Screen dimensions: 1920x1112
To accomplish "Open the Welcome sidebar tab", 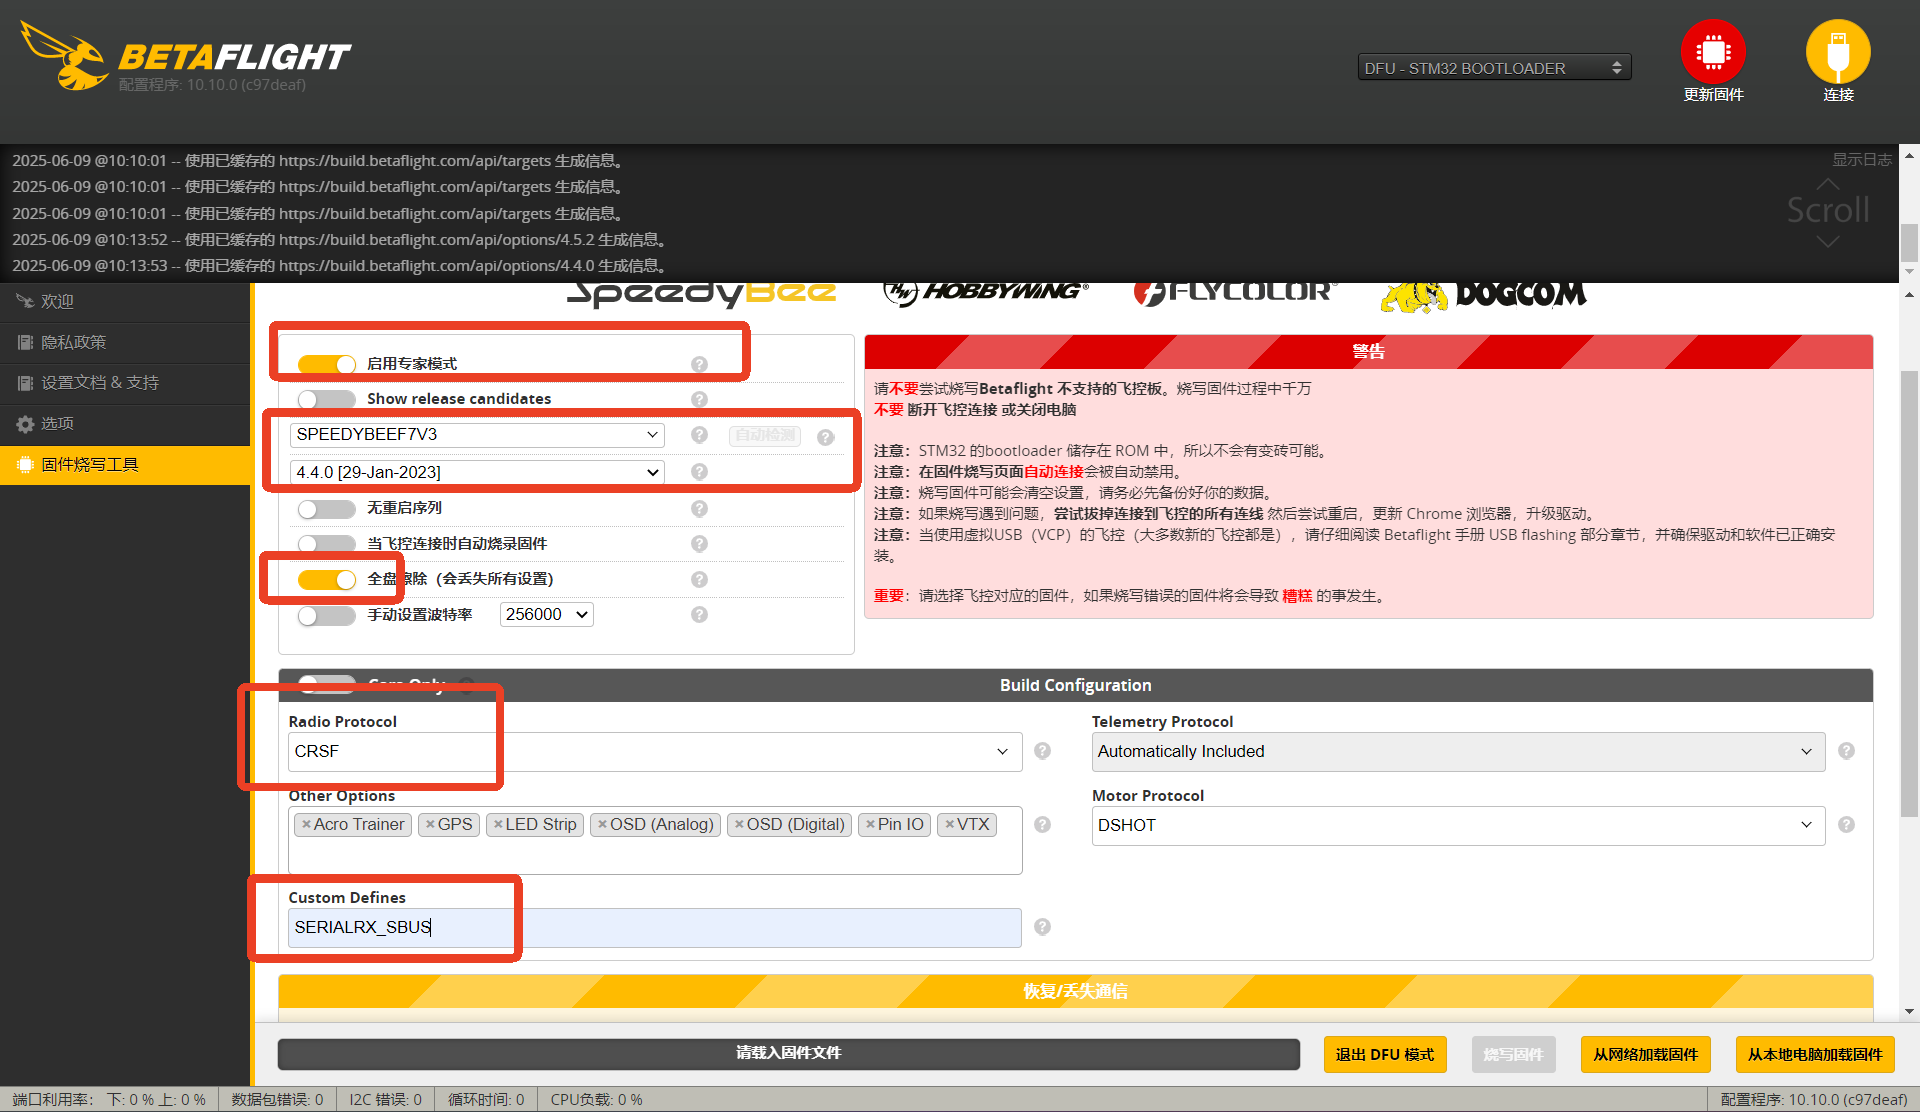I will pos(57,302).
